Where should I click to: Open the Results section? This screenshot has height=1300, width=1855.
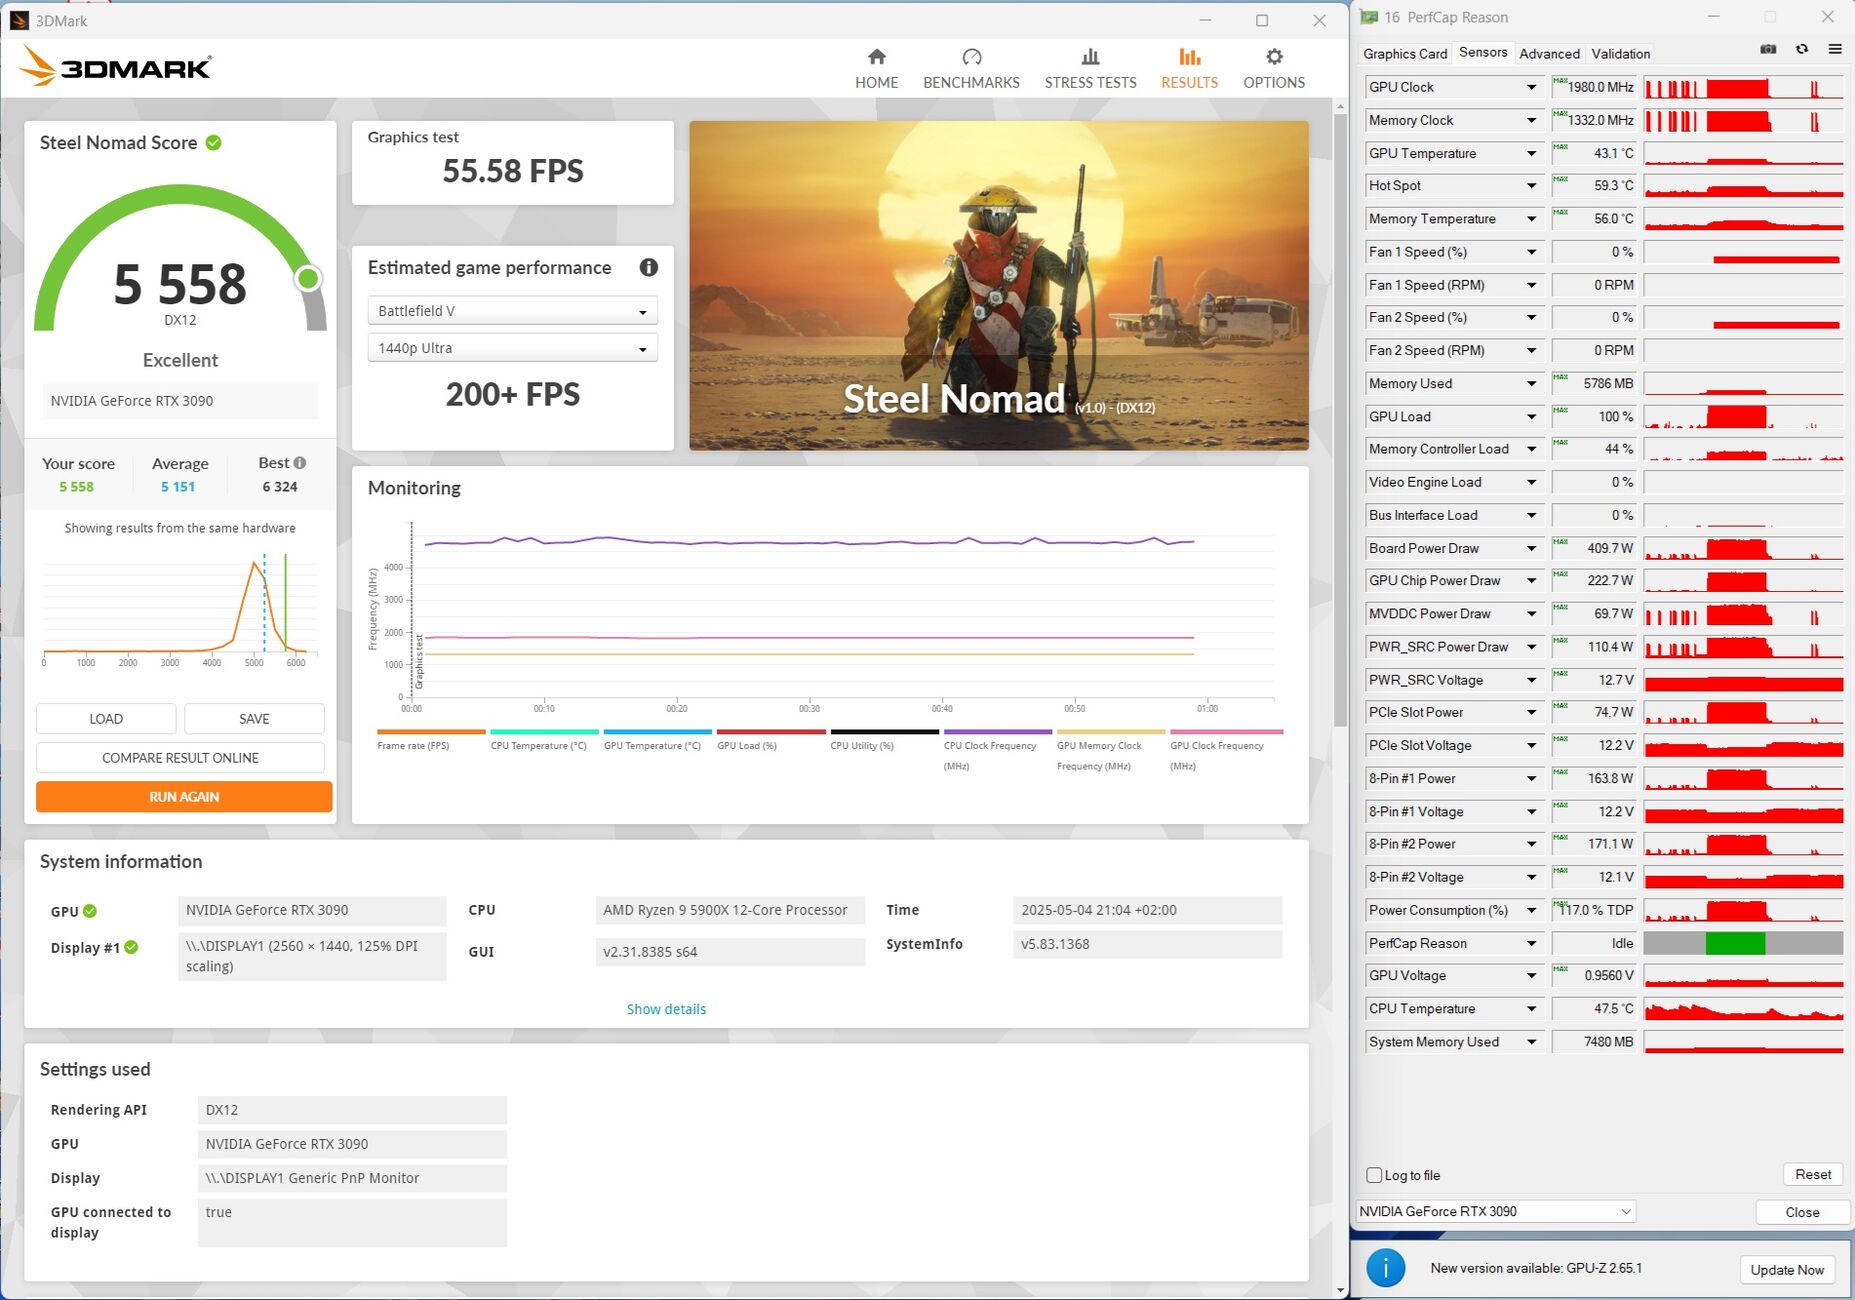(x=1189, y=68)
